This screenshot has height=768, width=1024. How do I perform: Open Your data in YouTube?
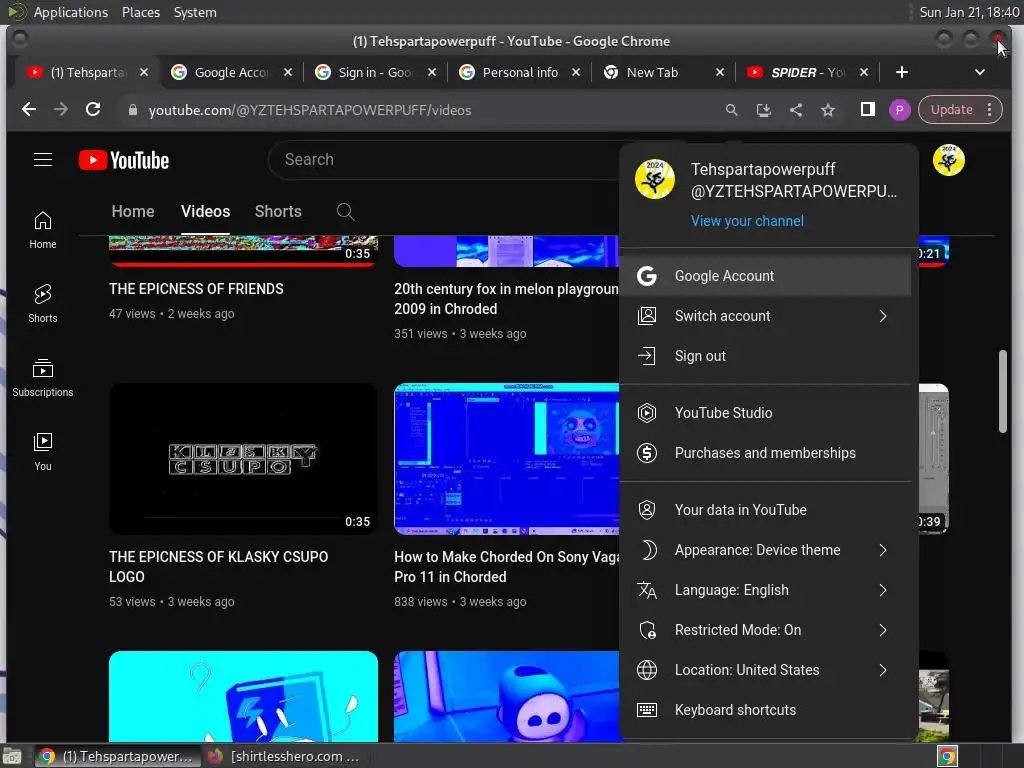click(x=765, y=510)
